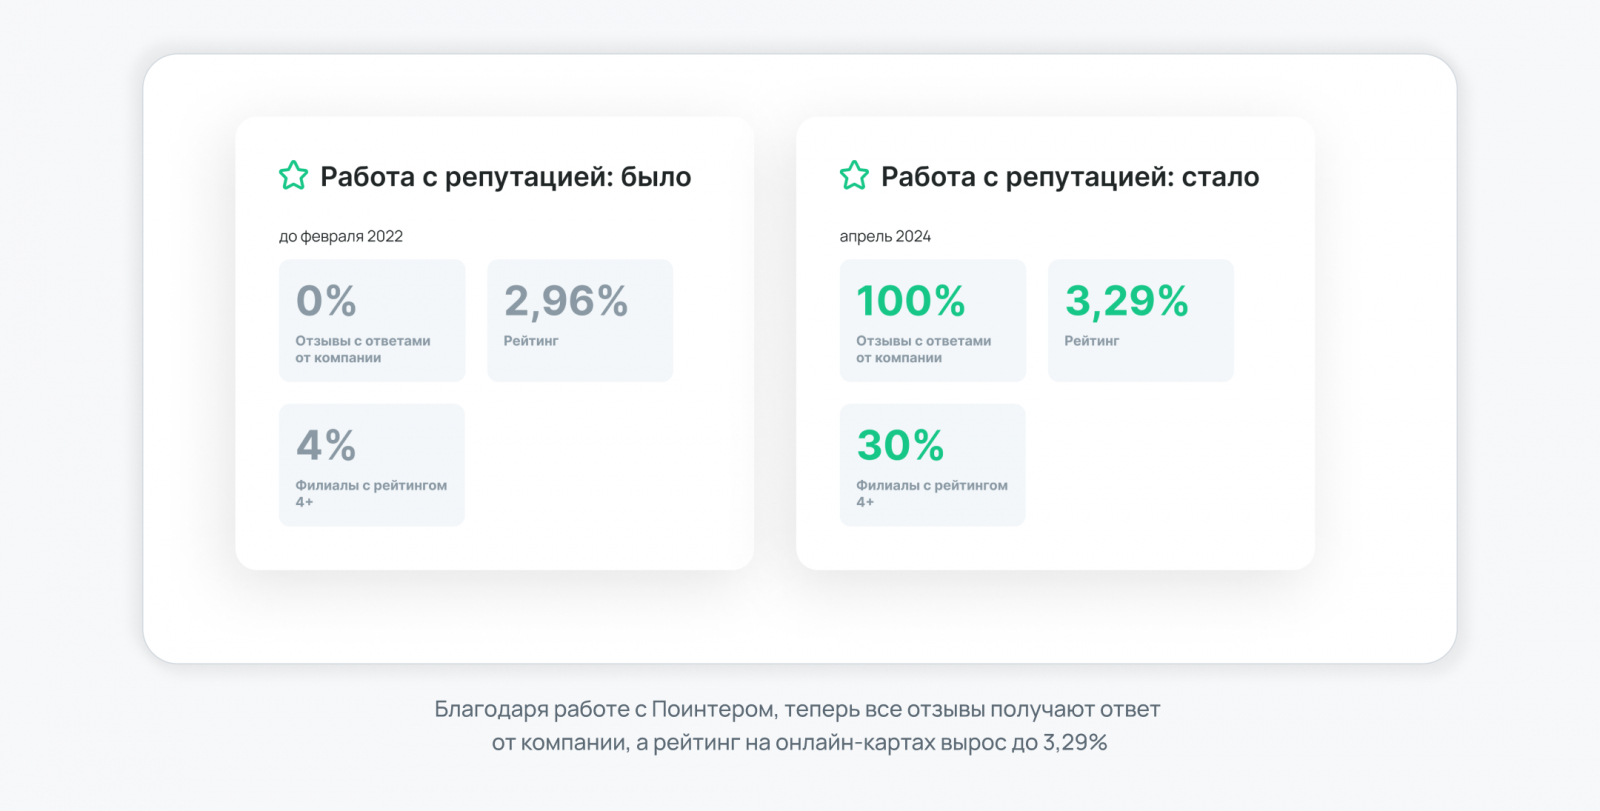The width and height of the screenshot is (1600, 811).
Task: Click the green star beside the "было" heading
Action: tap(293, 176)
